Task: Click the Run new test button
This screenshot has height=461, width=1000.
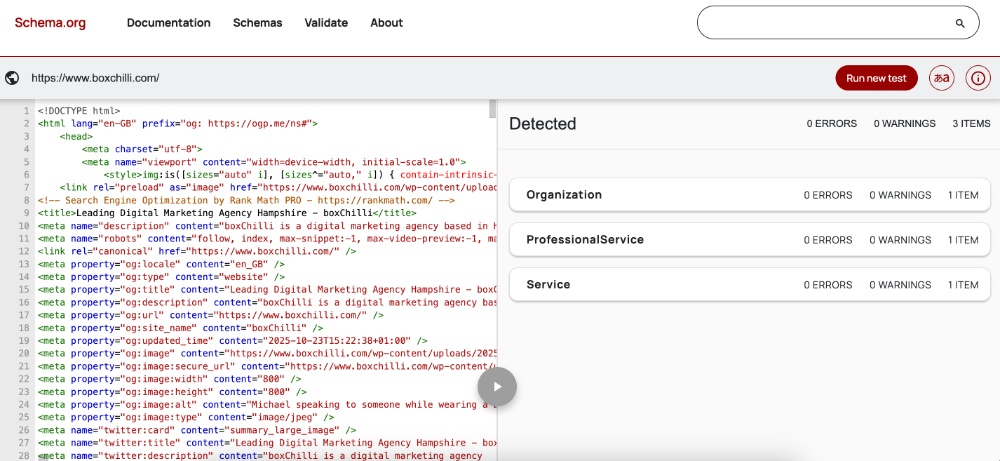Action: tap(876, 78)
